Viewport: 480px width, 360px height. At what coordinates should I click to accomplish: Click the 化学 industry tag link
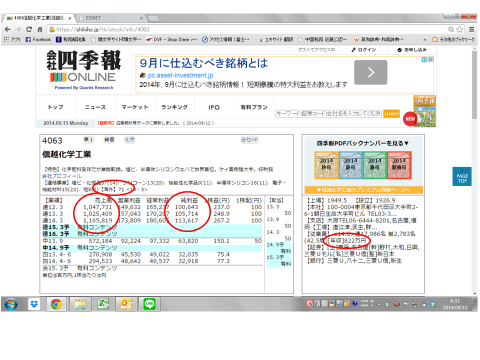[x=129, y=140]
